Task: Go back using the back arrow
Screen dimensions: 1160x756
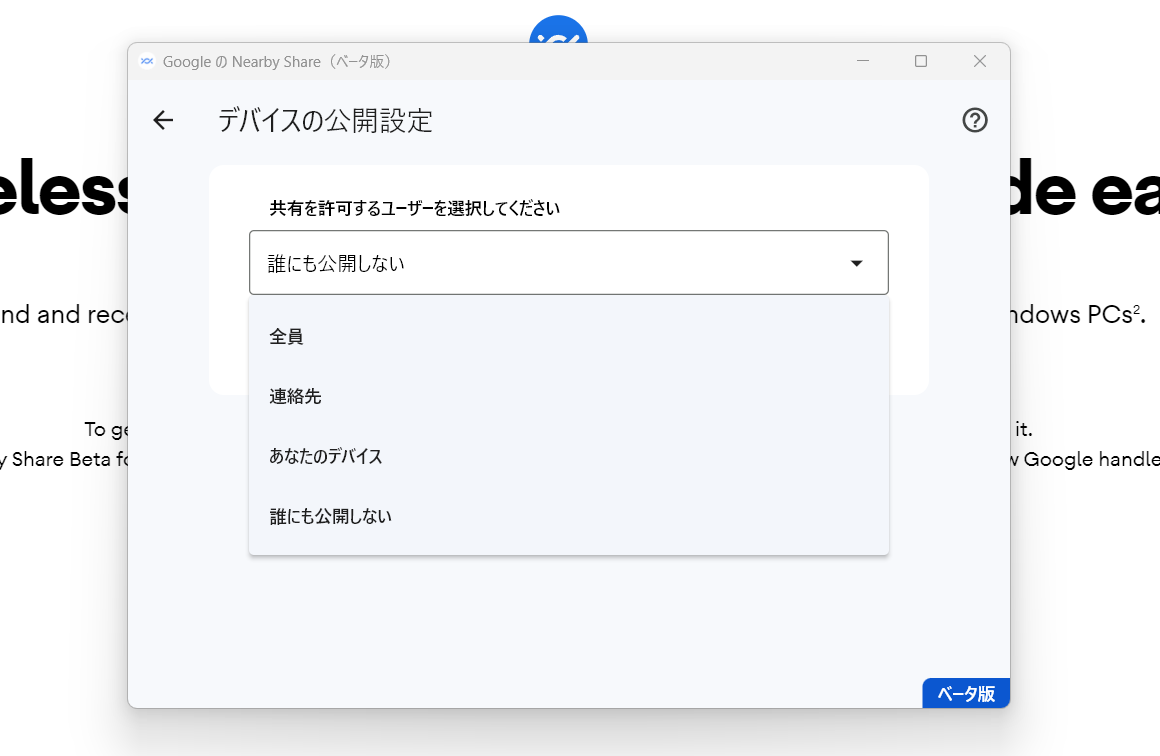Action: (x=163, y=120)
